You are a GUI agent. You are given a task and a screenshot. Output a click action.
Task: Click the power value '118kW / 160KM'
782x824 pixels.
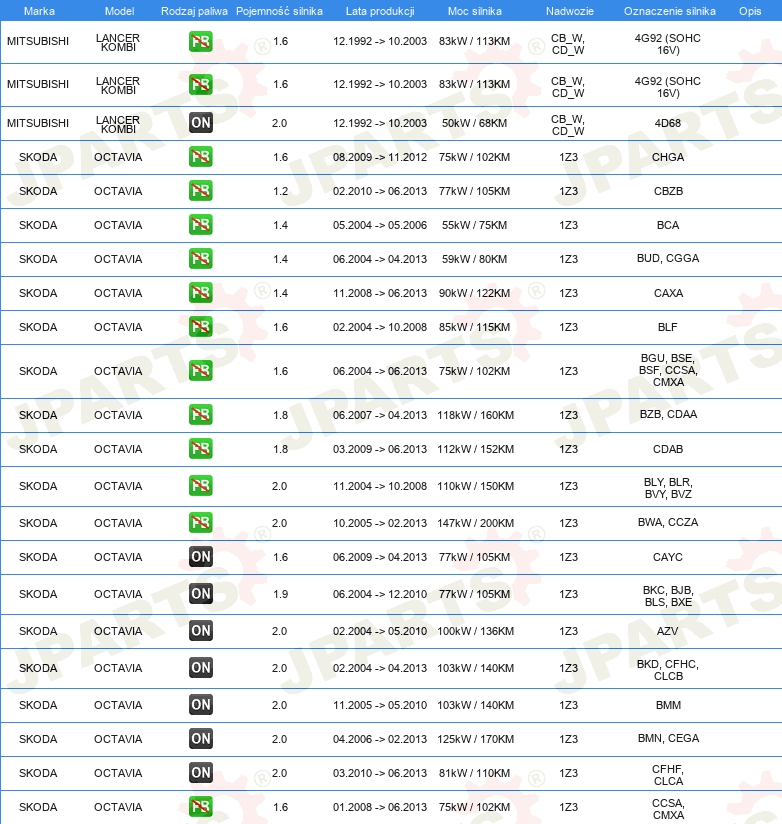pos(476,415)
